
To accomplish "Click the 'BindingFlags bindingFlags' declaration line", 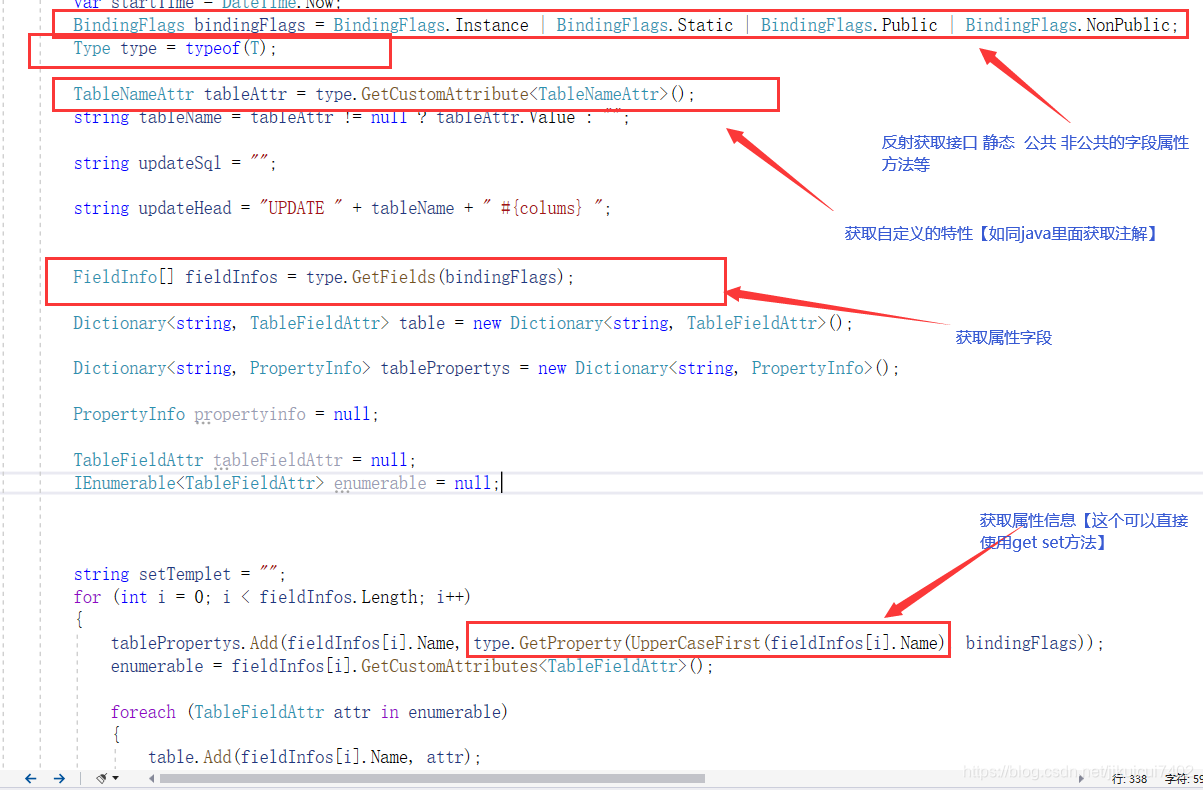I will tap(626, 25).
